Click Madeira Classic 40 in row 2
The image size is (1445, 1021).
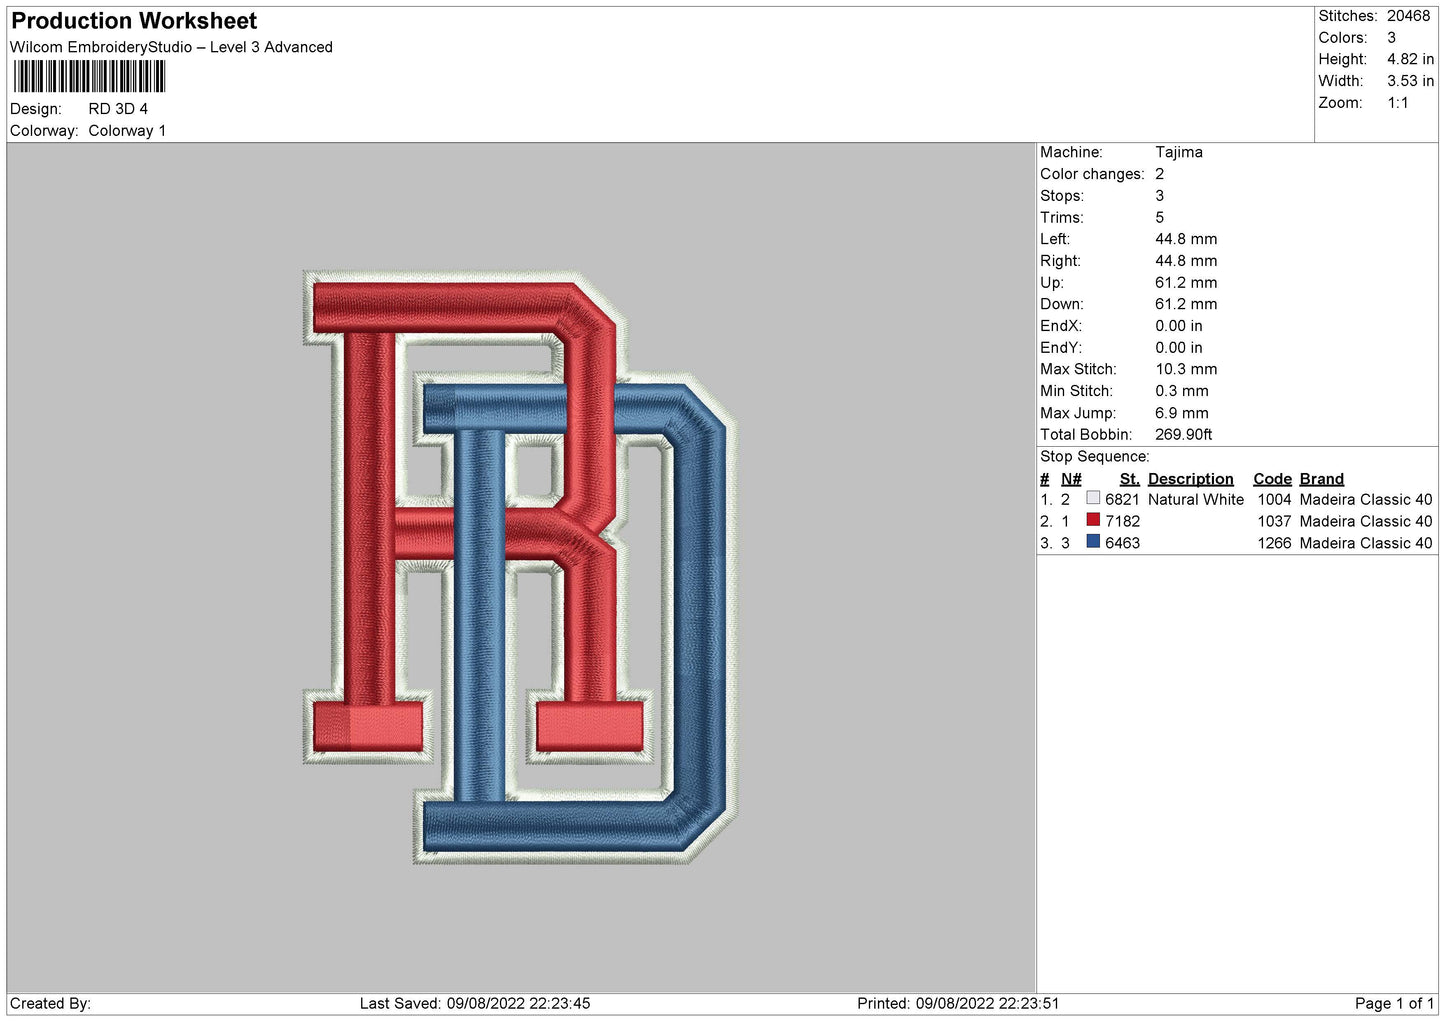(x=1366, y=521)
